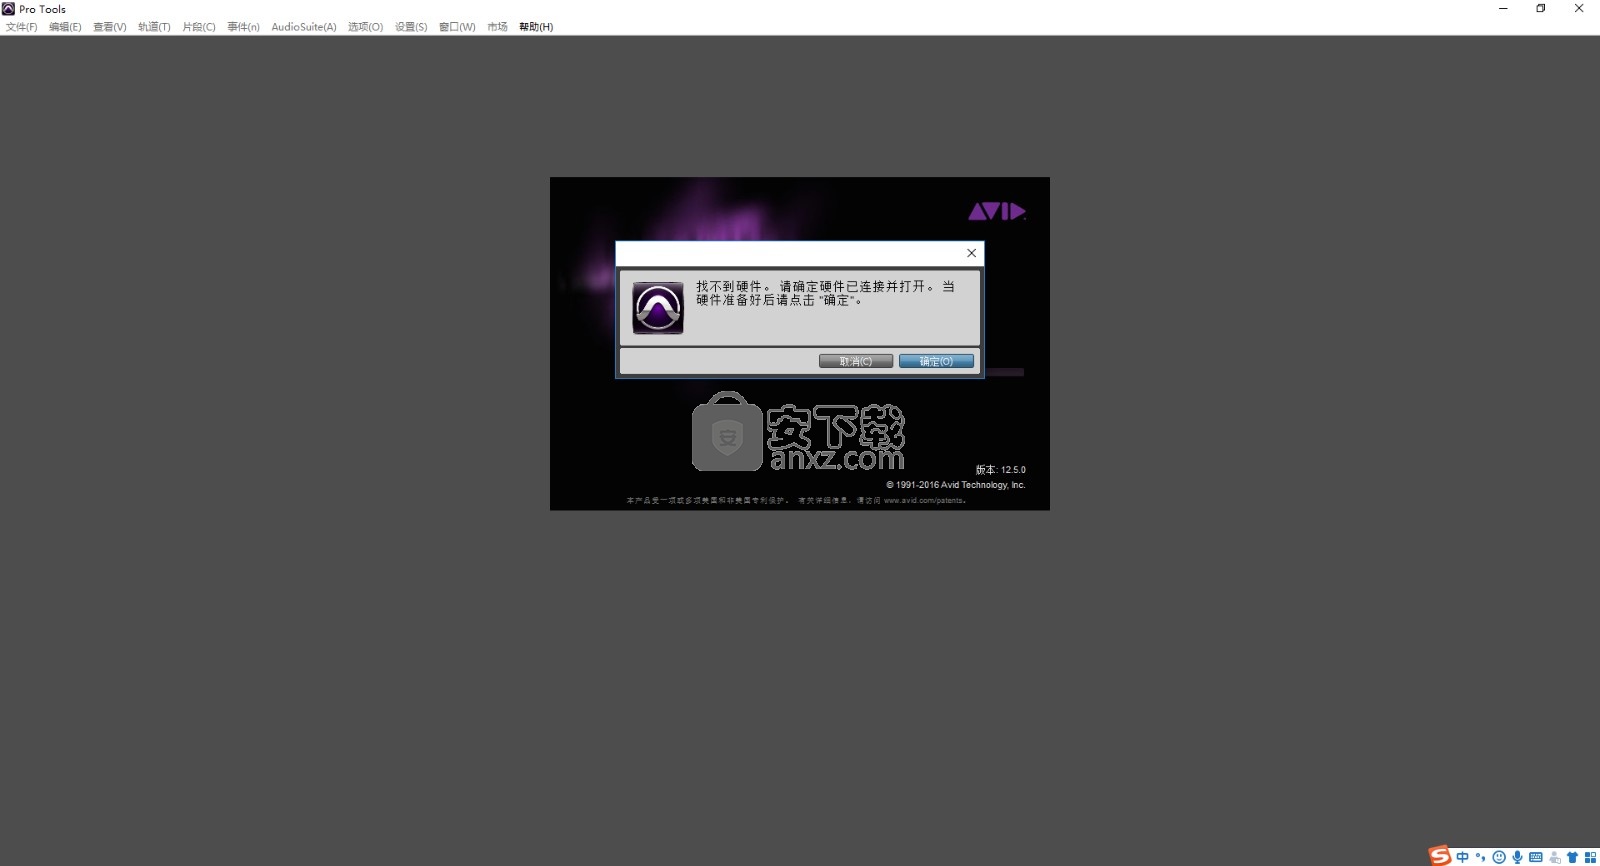Image resolution: width=1600 pixels, height=866 pixels.
Task: Open the 片段(C) menu
Action: [199, 27]
